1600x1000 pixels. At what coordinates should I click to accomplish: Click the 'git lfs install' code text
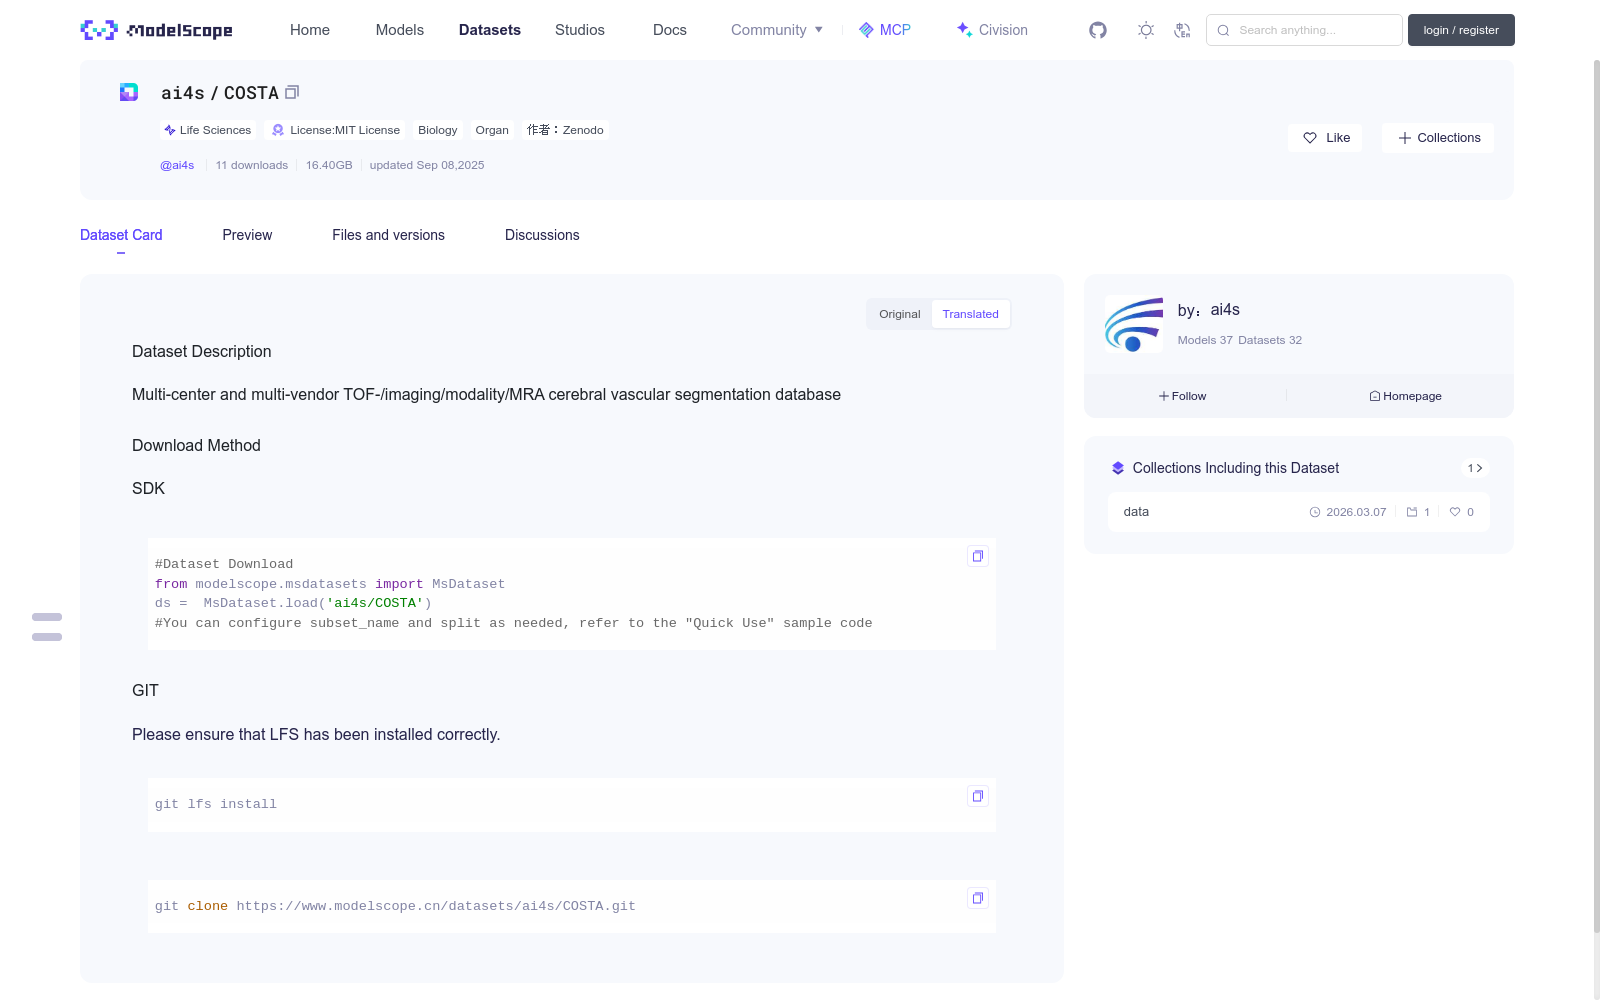coord(216,804)
